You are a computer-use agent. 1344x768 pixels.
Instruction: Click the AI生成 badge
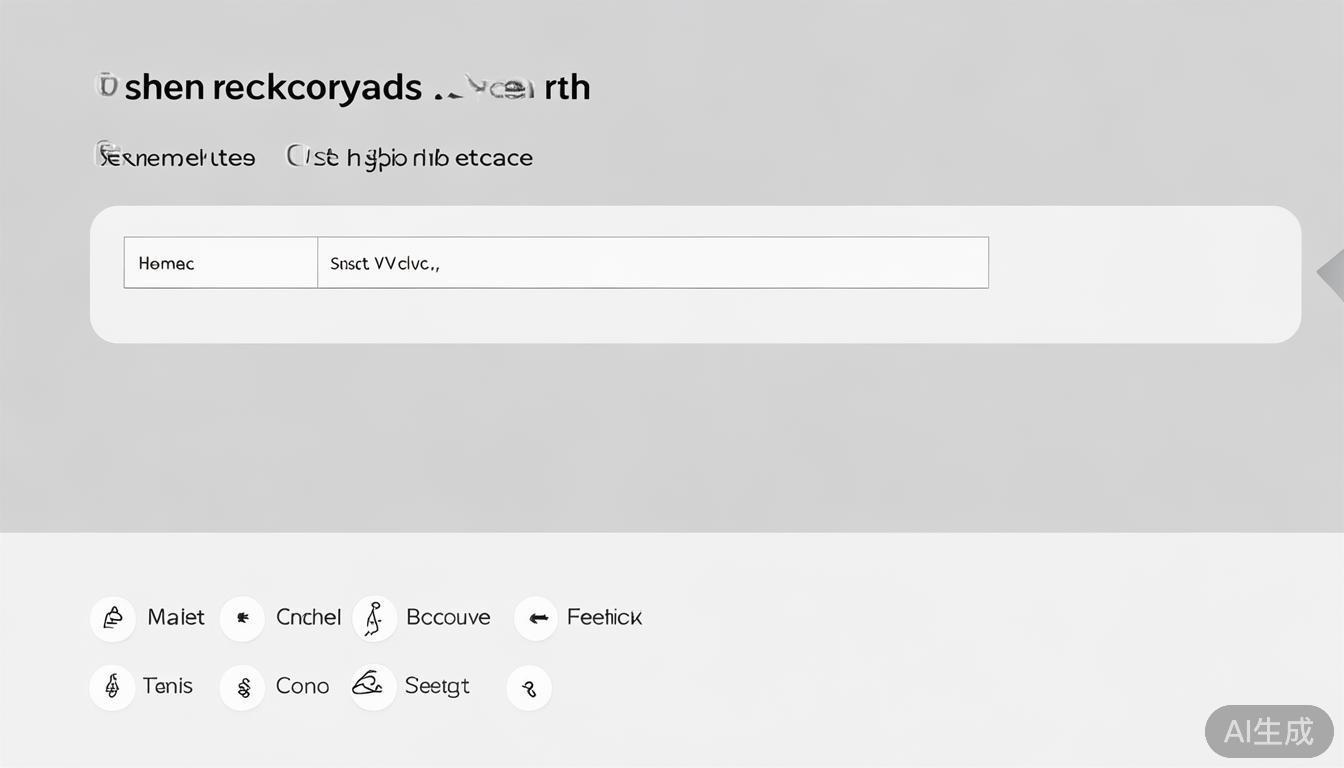(1268, 731)
